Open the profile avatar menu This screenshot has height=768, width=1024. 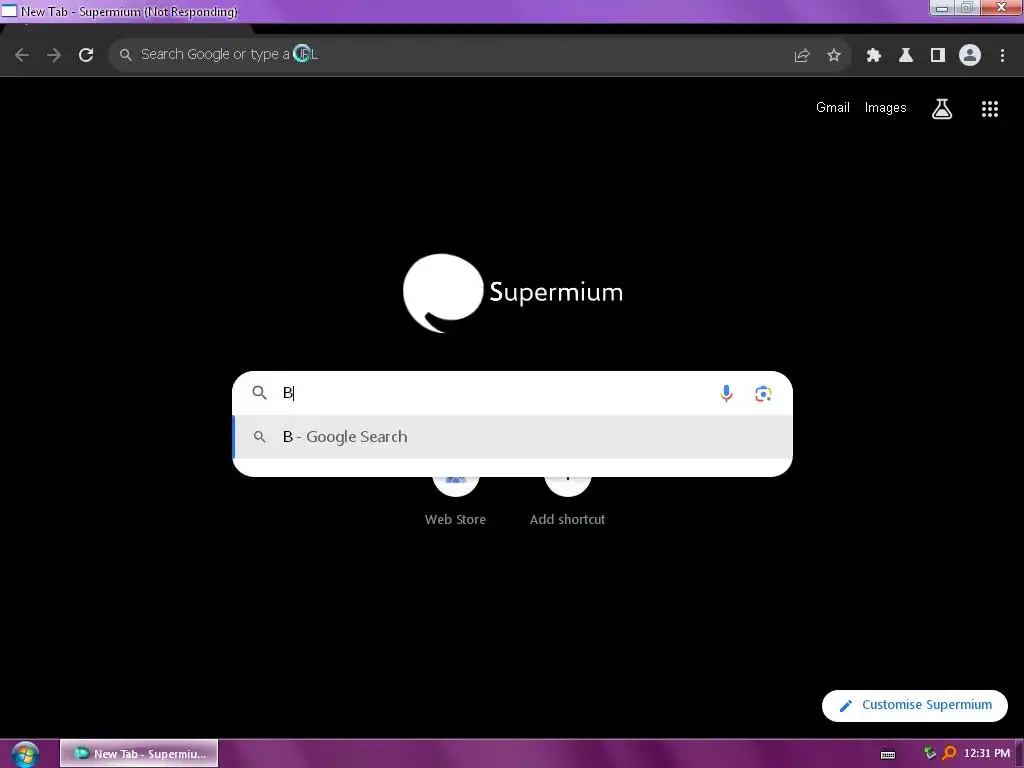point(970,55)
